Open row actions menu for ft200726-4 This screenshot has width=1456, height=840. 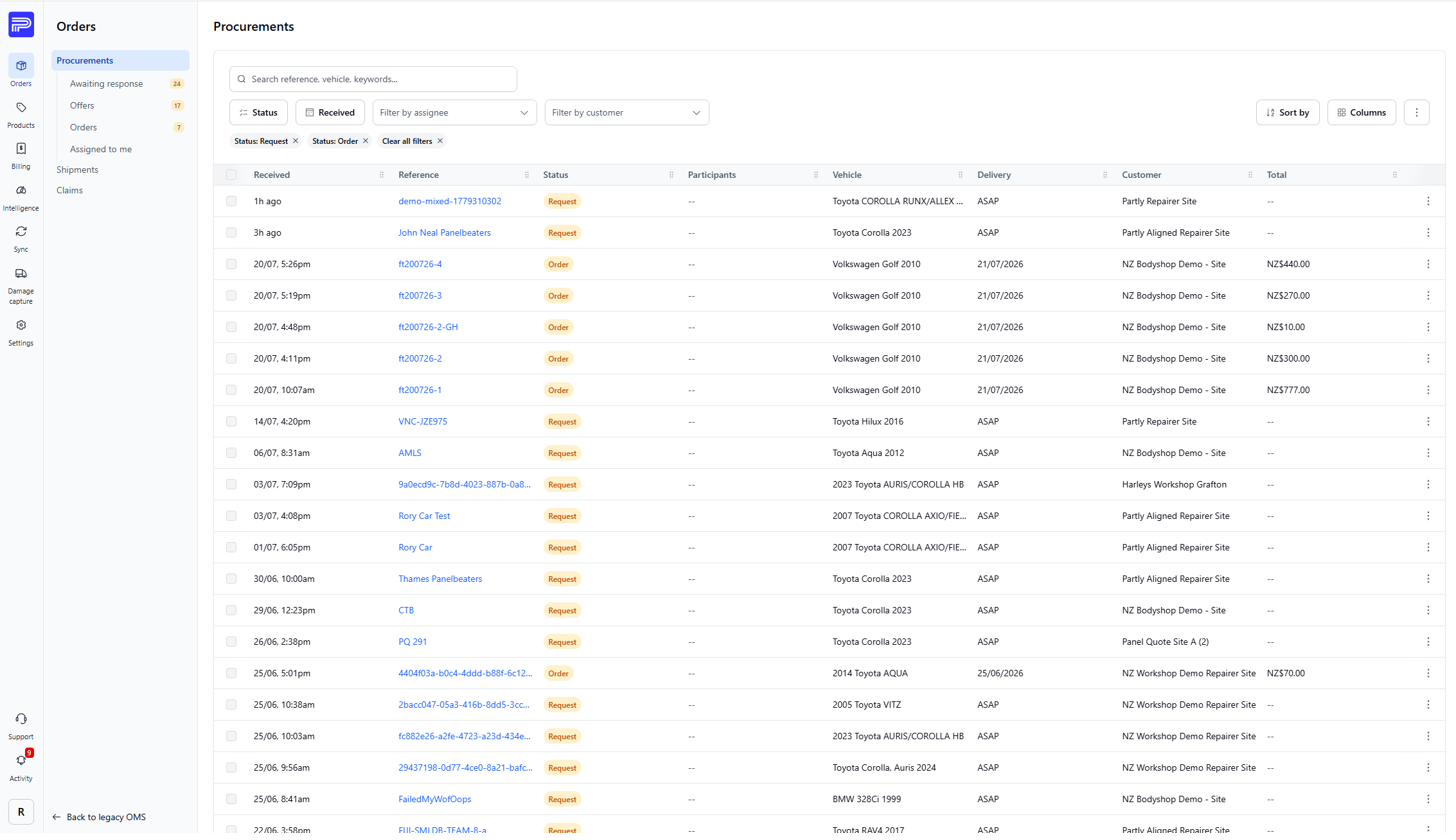[x=1428, y=264]
